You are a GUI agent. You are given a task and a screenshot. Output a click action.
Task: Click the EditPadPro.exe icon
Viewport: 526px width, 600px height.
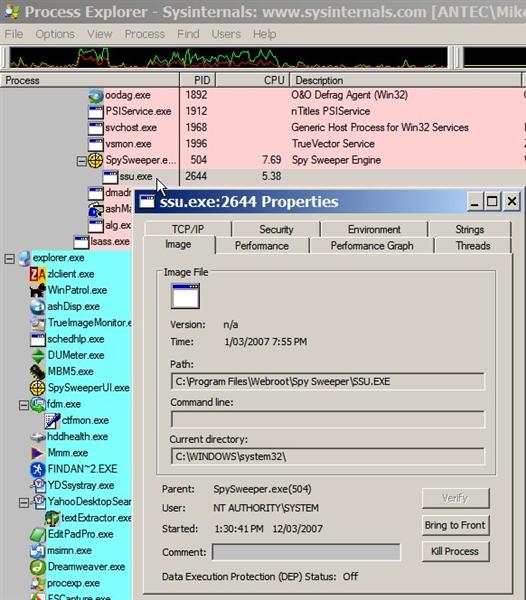point(37,535)
